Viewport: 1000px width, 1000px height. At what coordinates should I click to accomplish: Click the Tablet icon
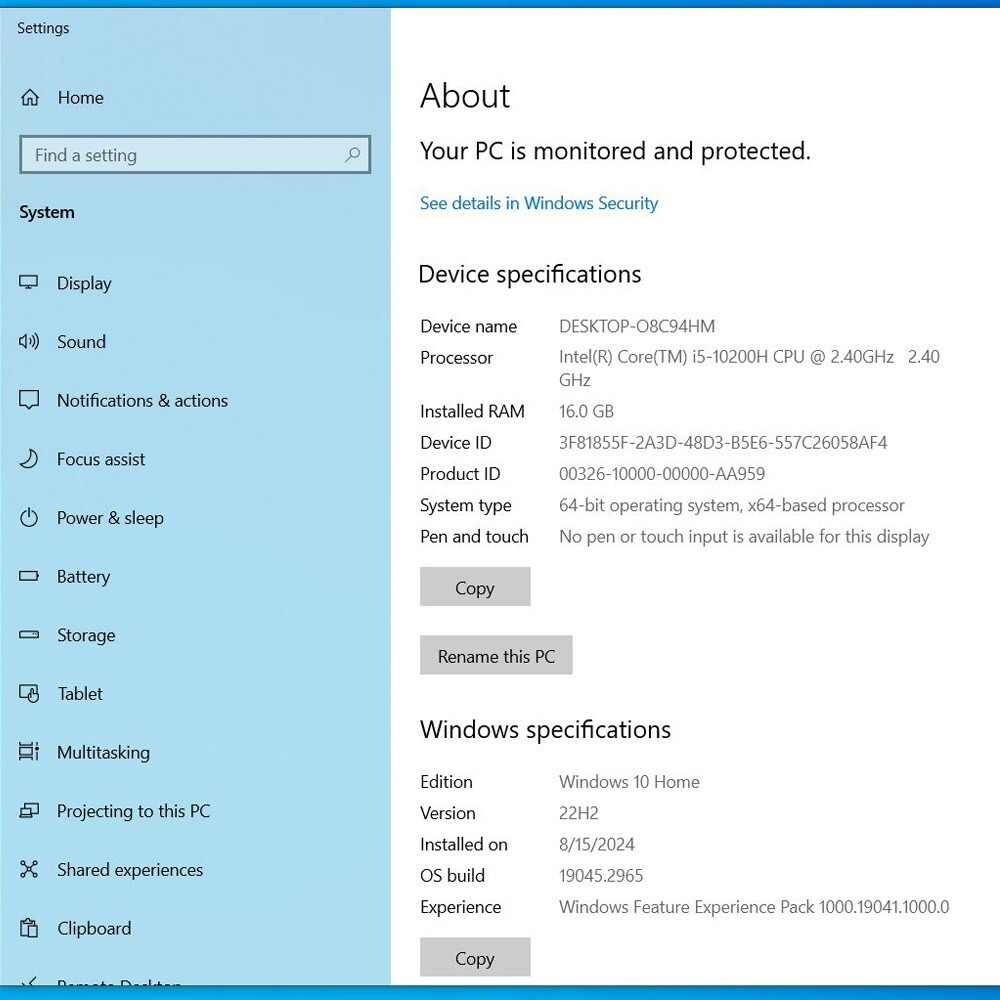pos(29,693)
